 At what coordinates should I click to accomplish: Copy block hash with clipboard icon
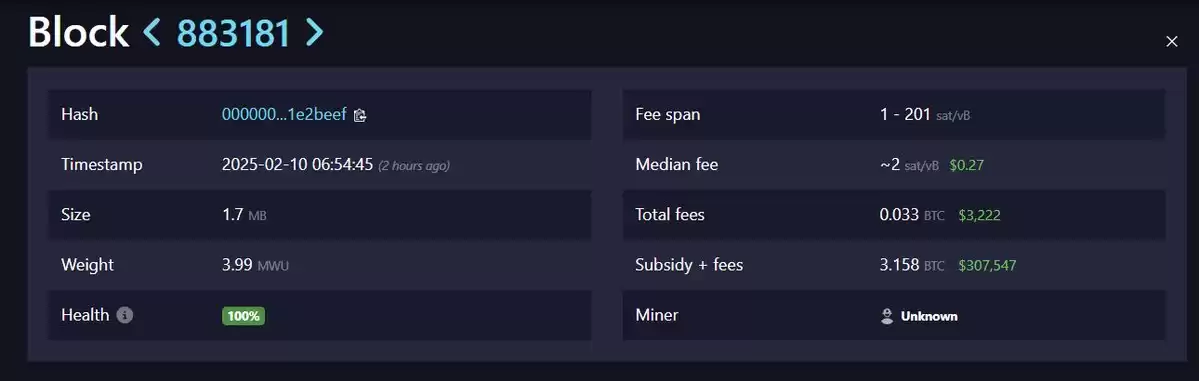(x=360, y=115)
